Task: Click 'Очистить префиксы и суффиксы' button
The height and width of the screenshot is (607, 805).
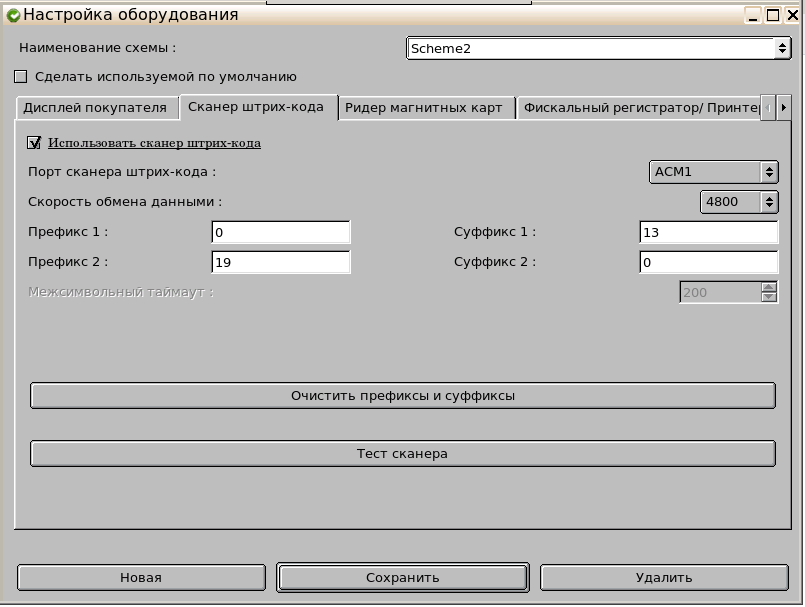Action: coord(403,395)
